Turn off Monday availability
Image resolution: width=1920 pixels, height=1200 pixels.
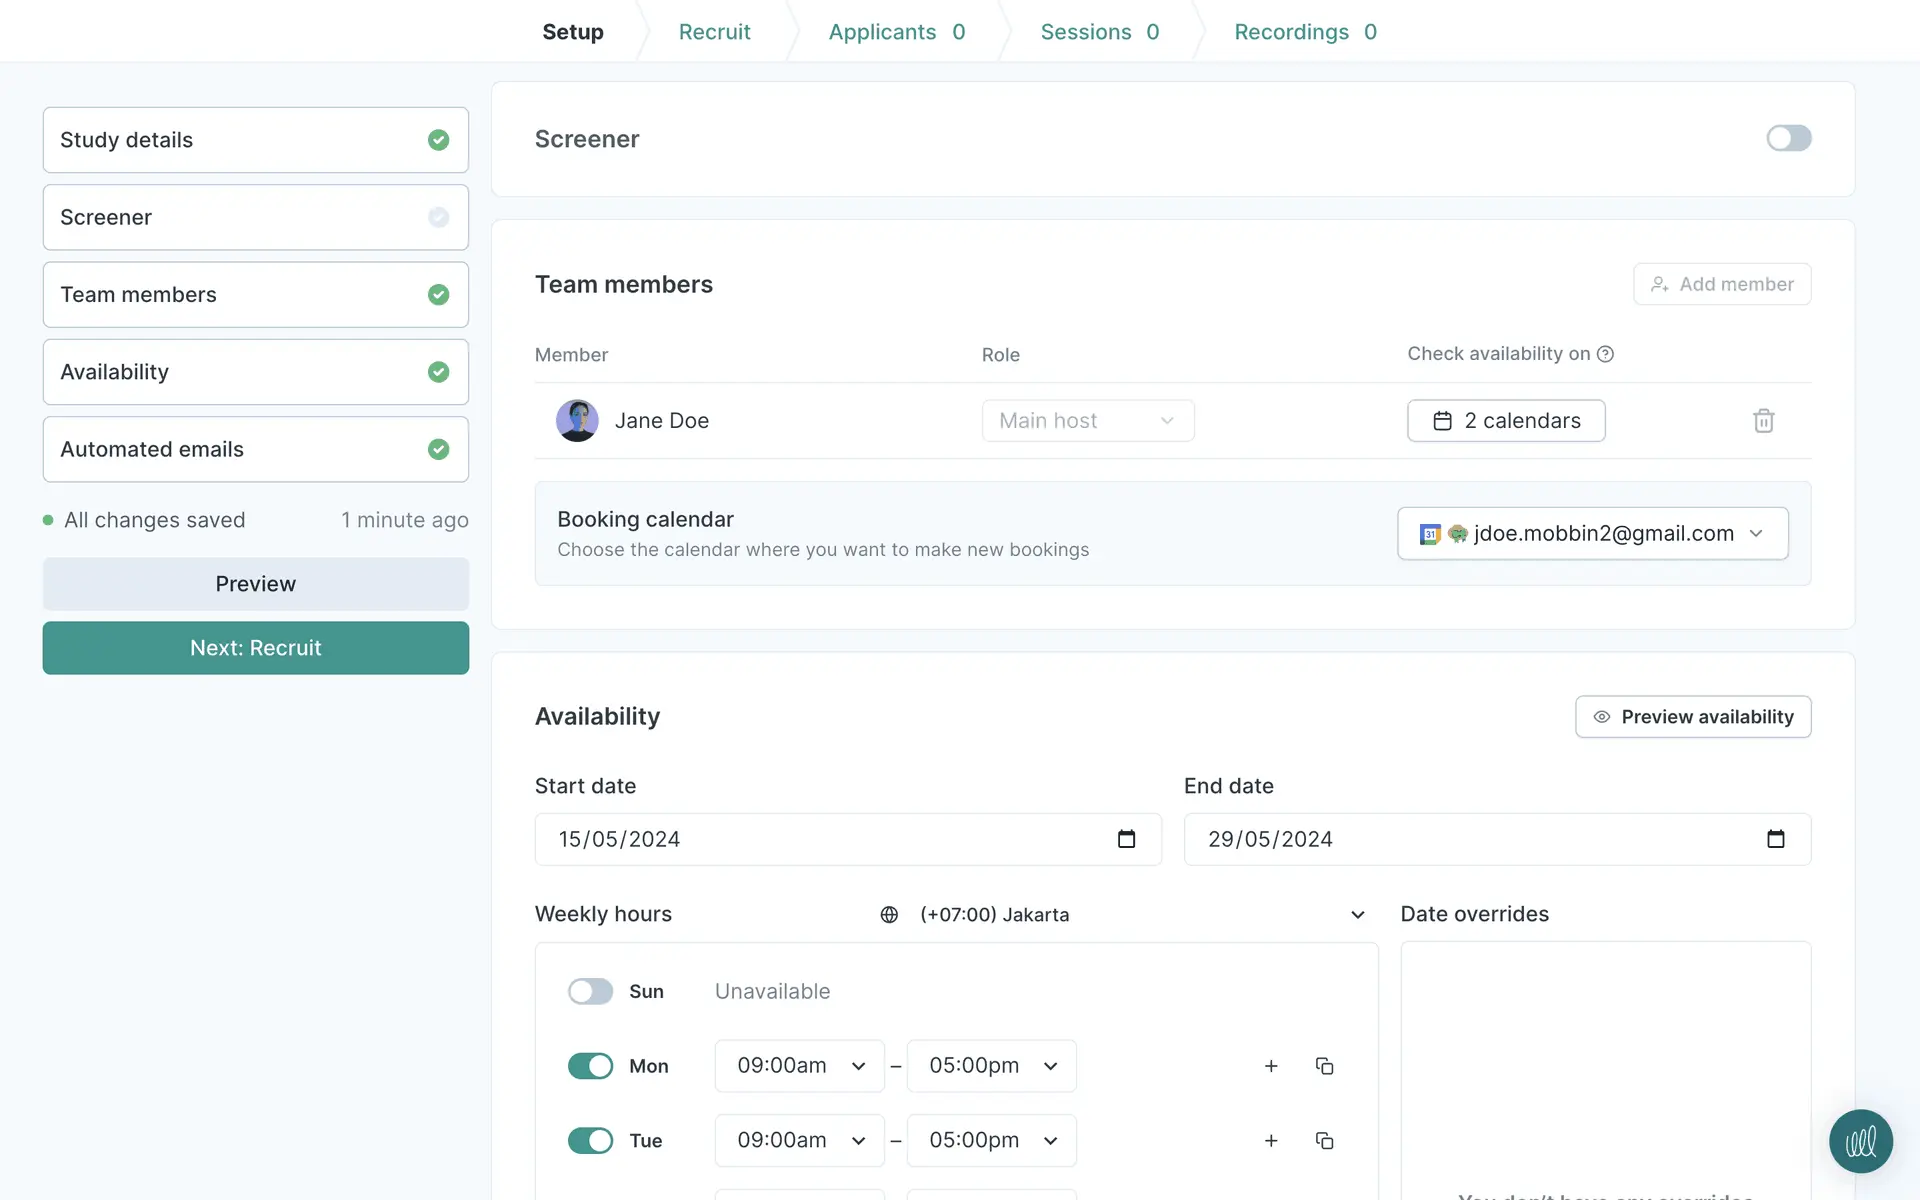click(590, 1066)
